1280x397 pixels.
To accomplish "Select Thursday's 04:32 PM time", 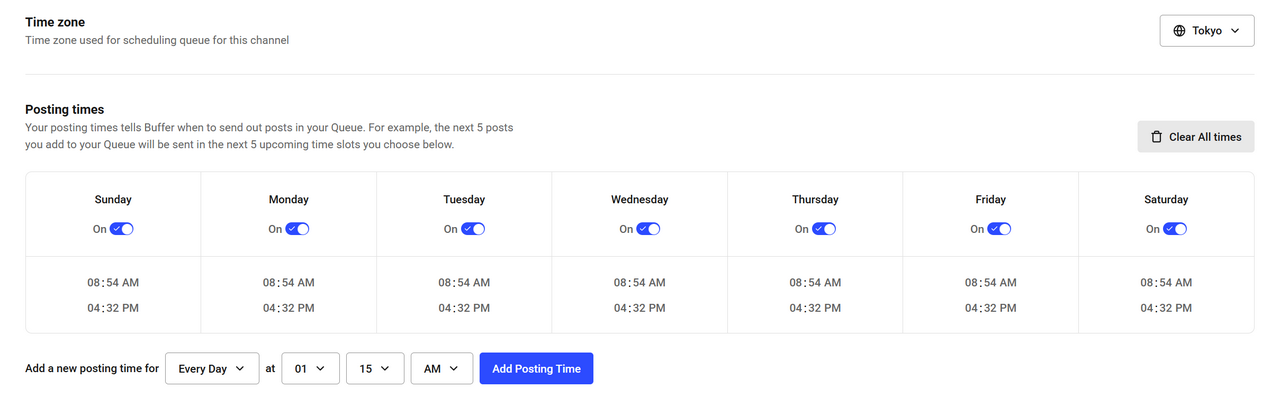I will [815, 308].
